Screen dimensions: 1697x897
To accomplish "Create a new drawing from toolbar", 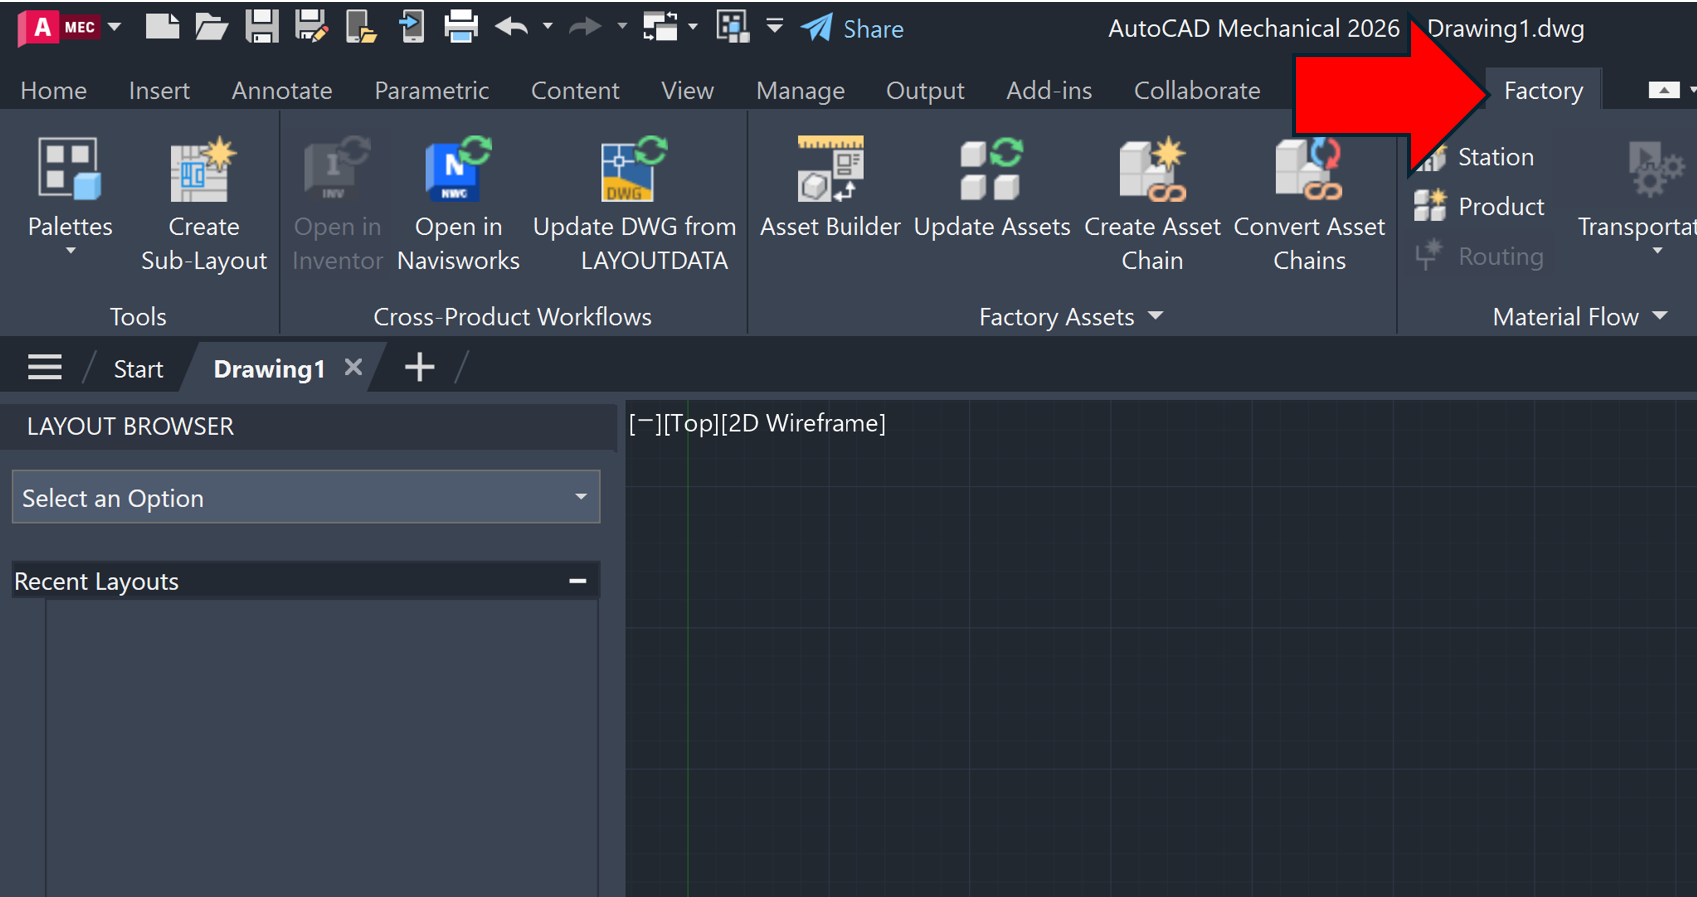I will pyautogui.click(x=162, y=27).
